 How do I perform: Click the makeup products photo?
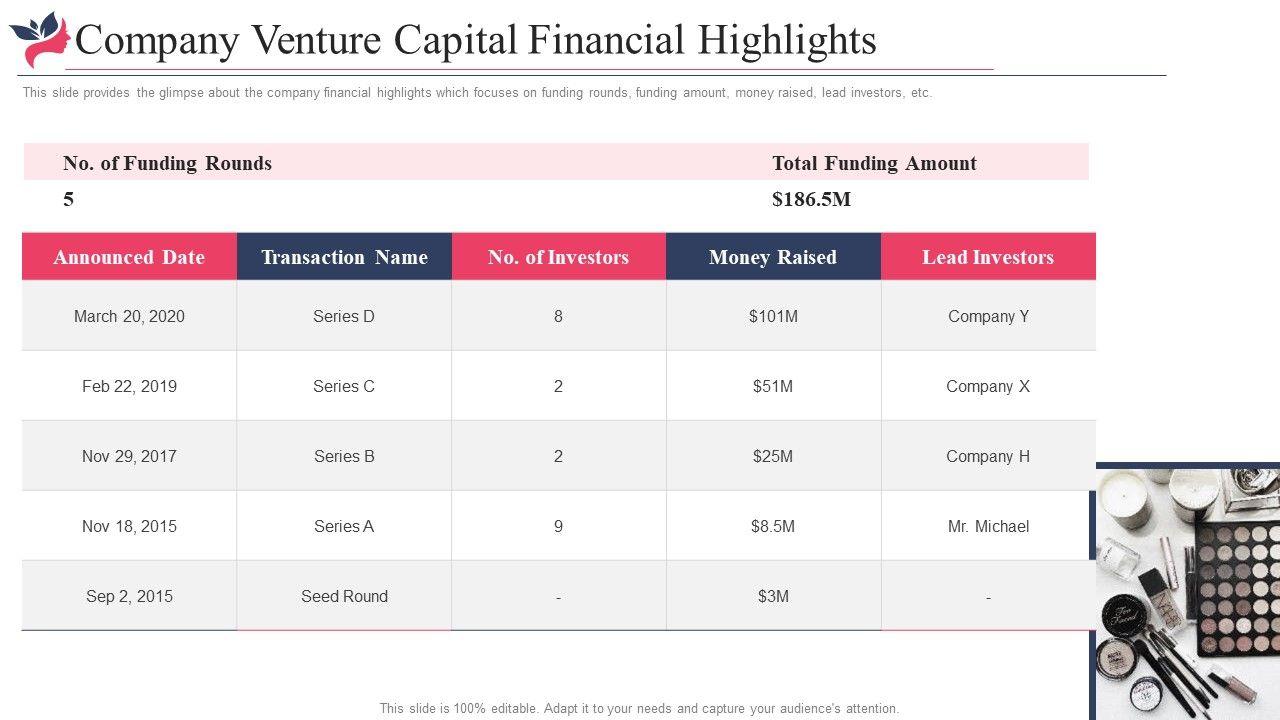1187,592
